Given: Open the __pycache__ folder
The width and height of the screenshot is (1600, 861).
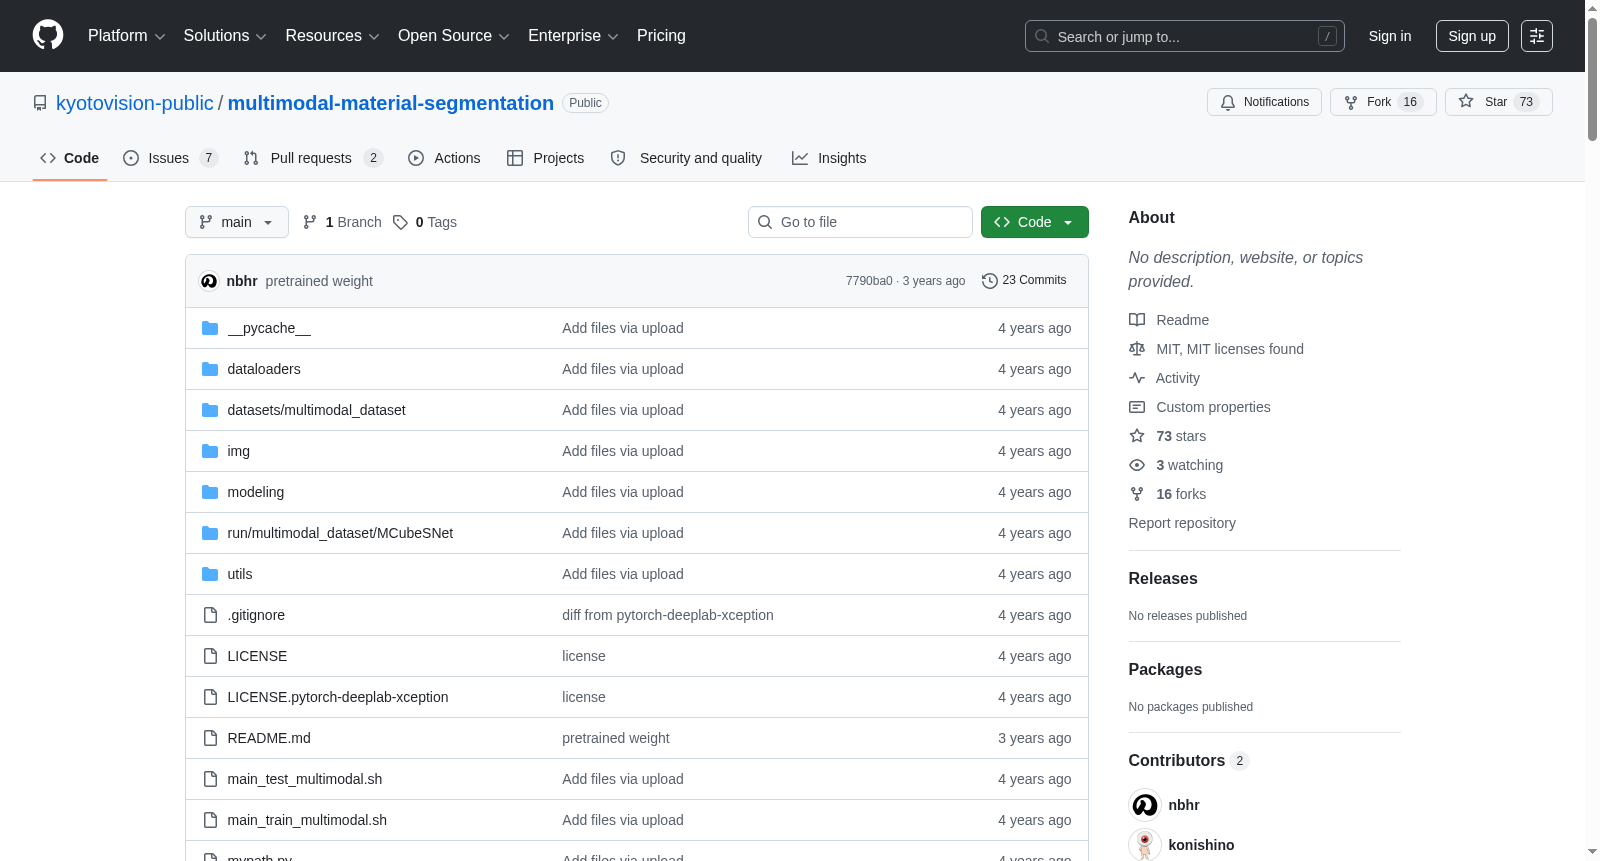Looking at the screenshot, I should click(x=269, y=328).
